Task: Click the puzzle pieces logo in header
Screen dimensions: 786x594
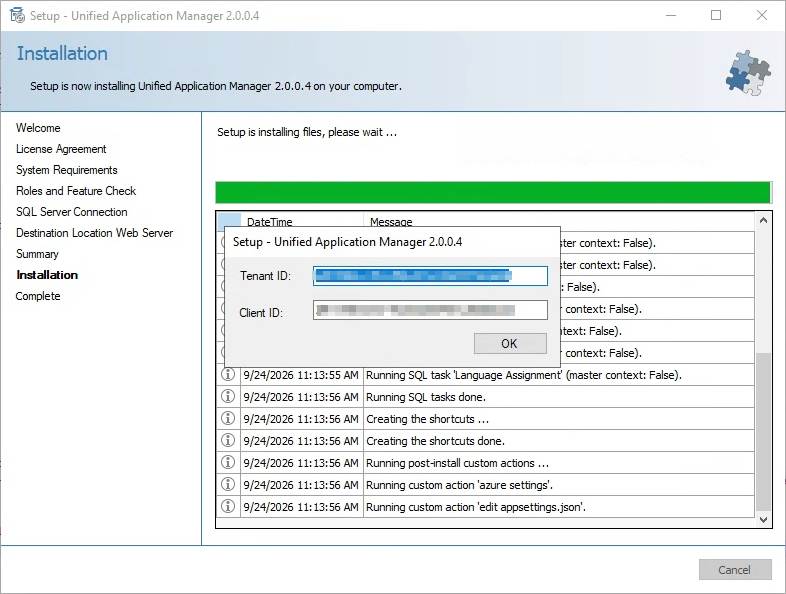Action: 748,73
